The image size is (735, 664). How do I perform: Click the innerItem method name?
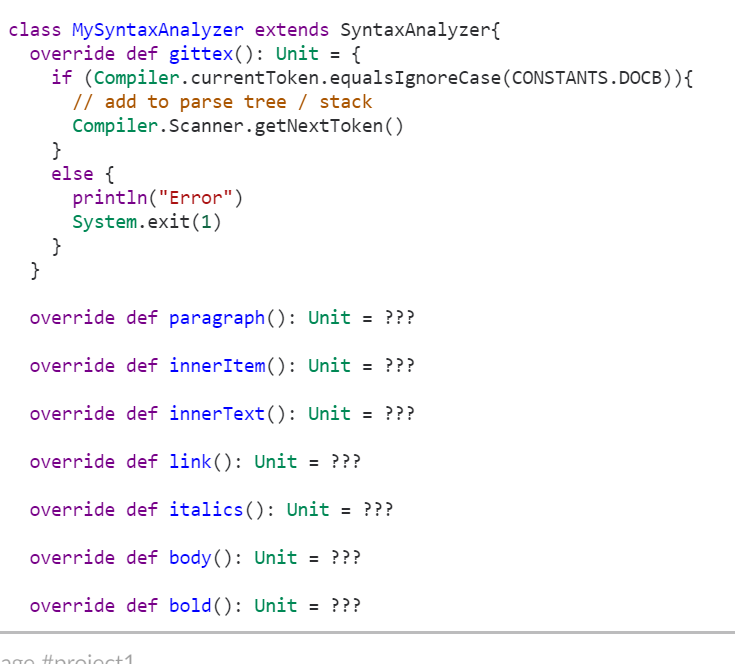click(x=217, y=366)
